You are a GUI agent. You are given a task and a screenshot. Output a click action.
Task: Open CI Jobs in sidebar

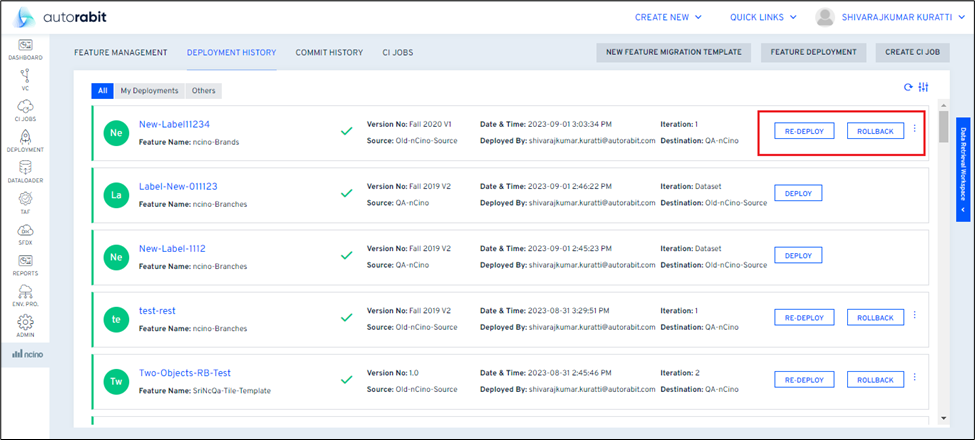point(25,109)
